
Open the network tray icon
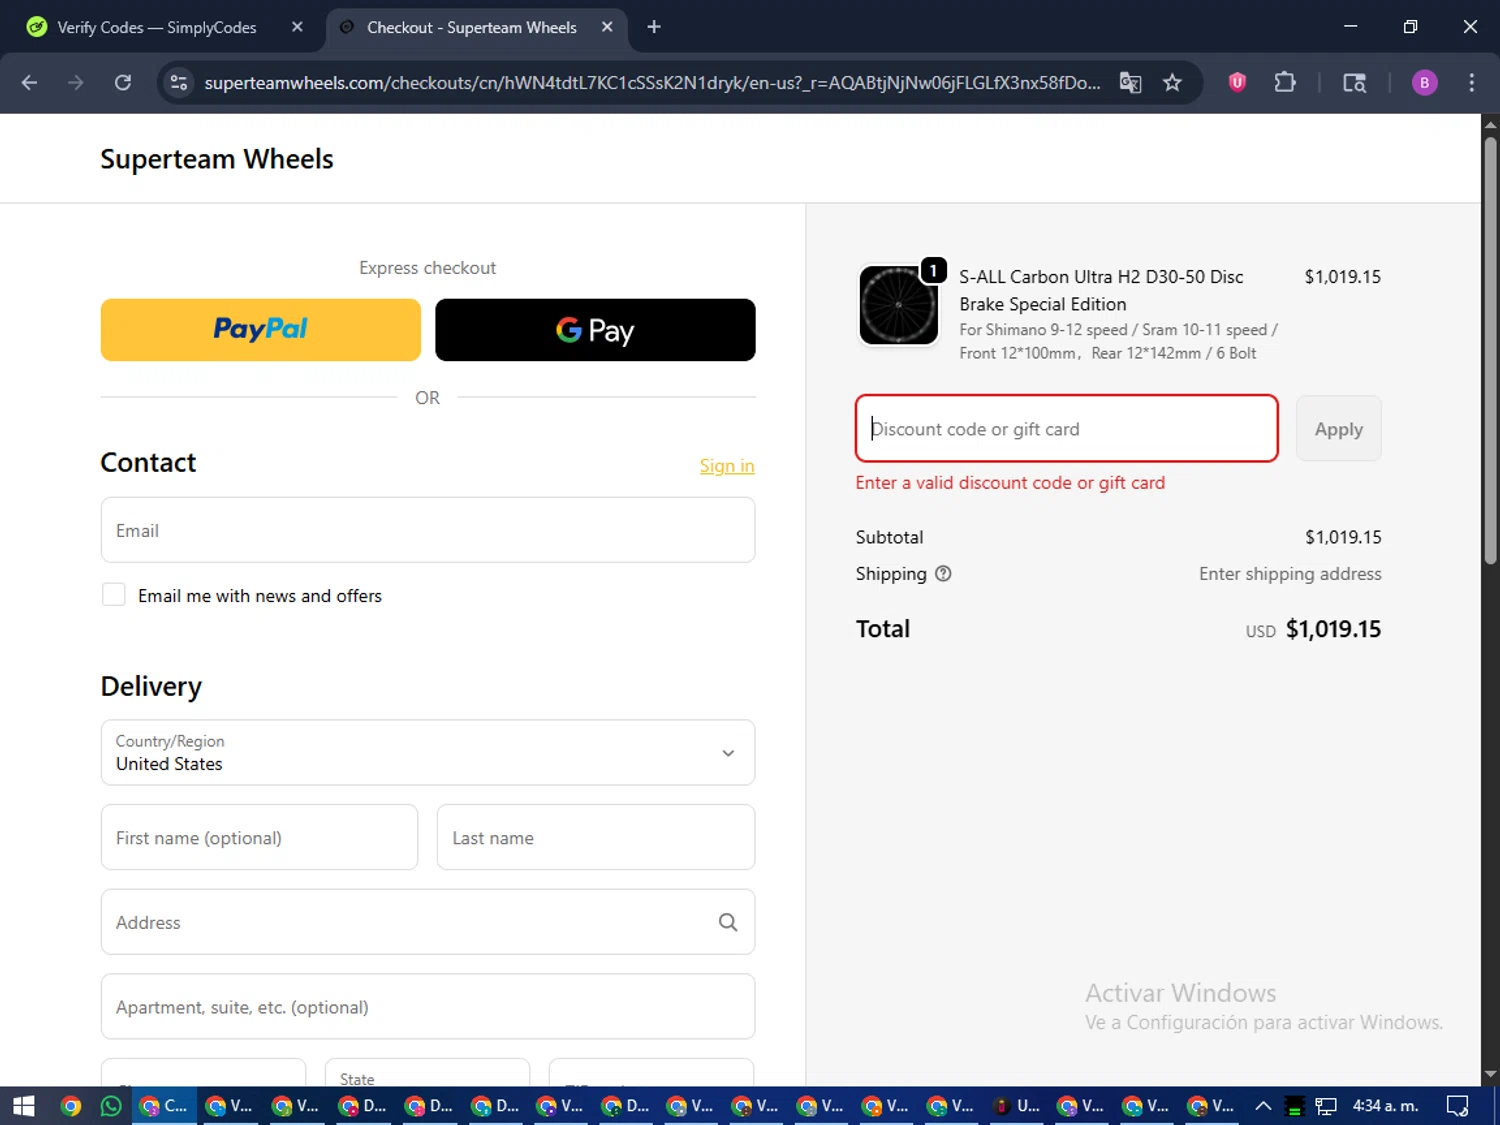1326,1106
